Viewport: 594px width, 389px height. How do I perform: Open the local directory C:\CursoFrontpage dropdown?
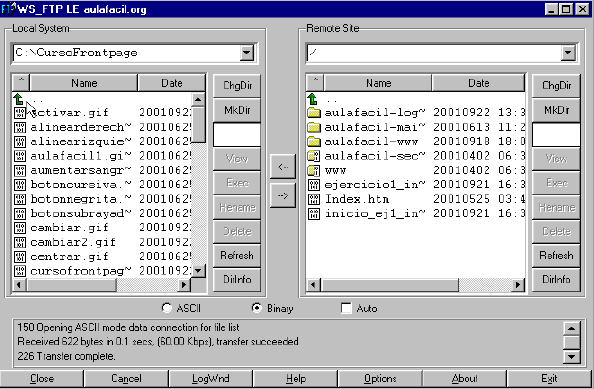click(x=247, y=53)
